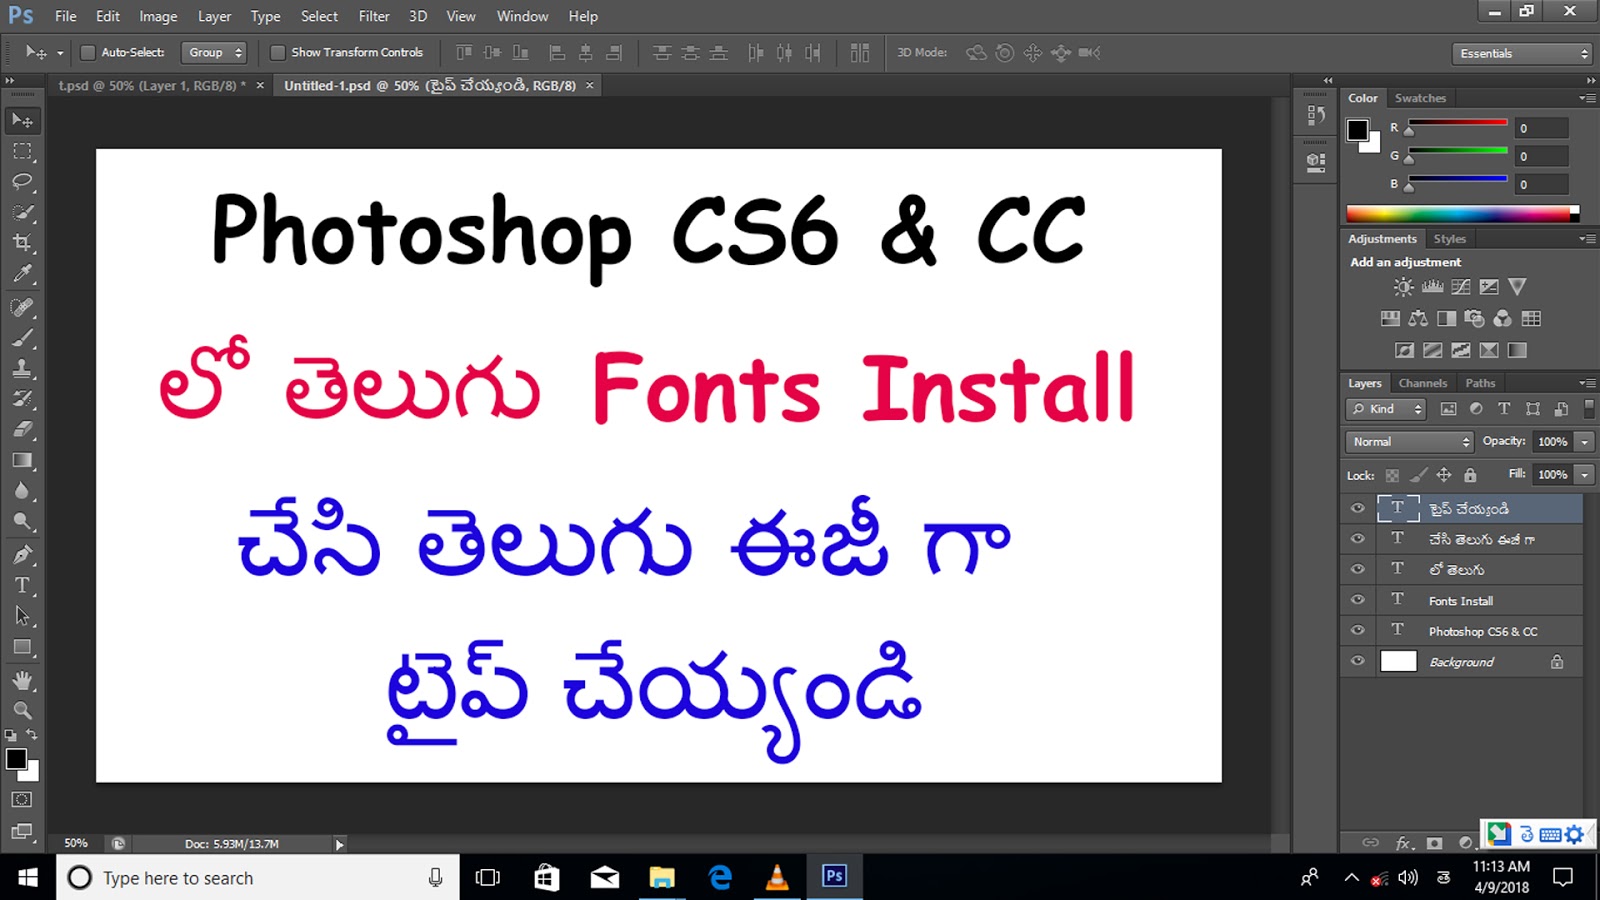
Task: Select the Rectangular Marquee tool
Action: point(22,152)
